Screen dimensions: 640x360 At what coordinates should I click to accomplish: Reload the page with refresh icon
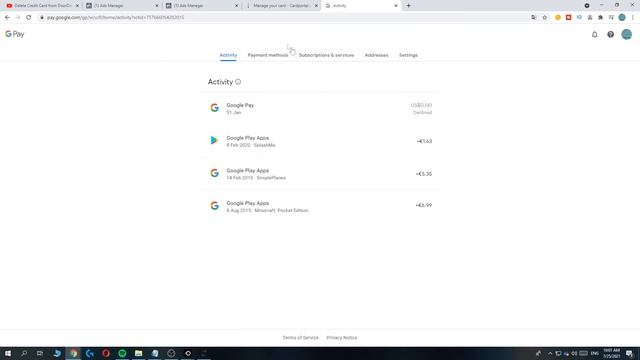(29, 18)
